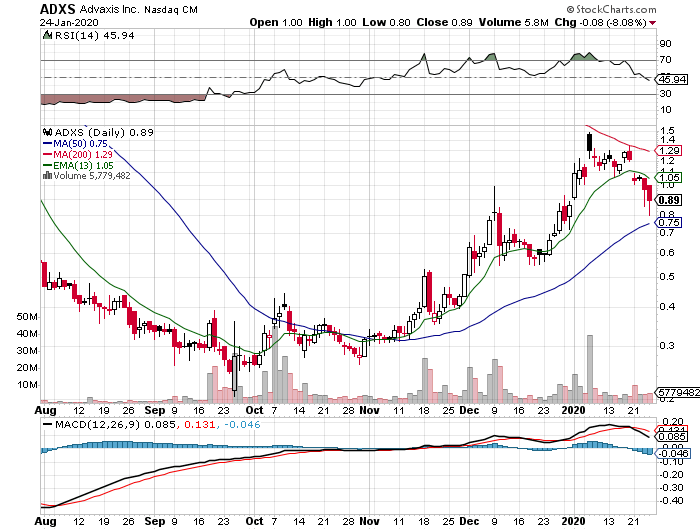Click the -0.046 MACD histogram value tag
This screenshot has height=530, width=700.
coord(669,454)
